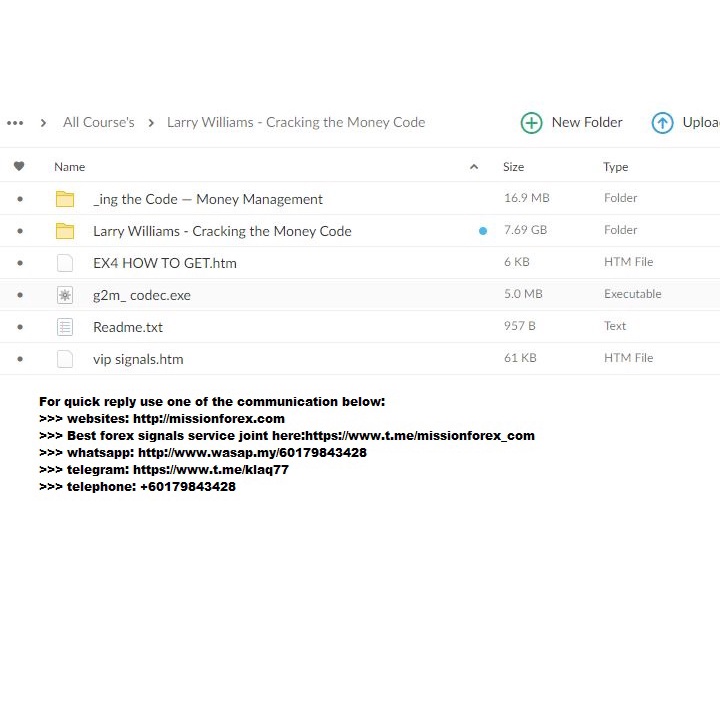Screen dimensions: 720x720
Task: Go to All Course's breadcrumb
Action: click(98, 123)
